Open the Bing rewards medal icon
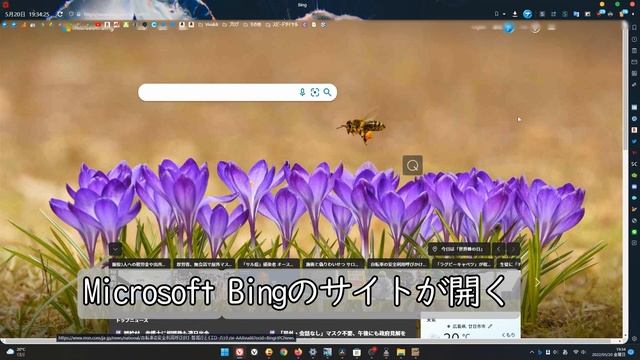This screenshot has height=360, width=640. [x=536, y=27]
